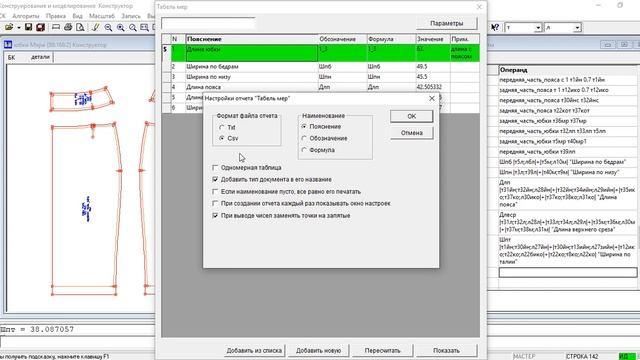Viewport: 640px width, 360px height.
Task: Open the Масштаб menu
Action: click(x=102, y=16)
